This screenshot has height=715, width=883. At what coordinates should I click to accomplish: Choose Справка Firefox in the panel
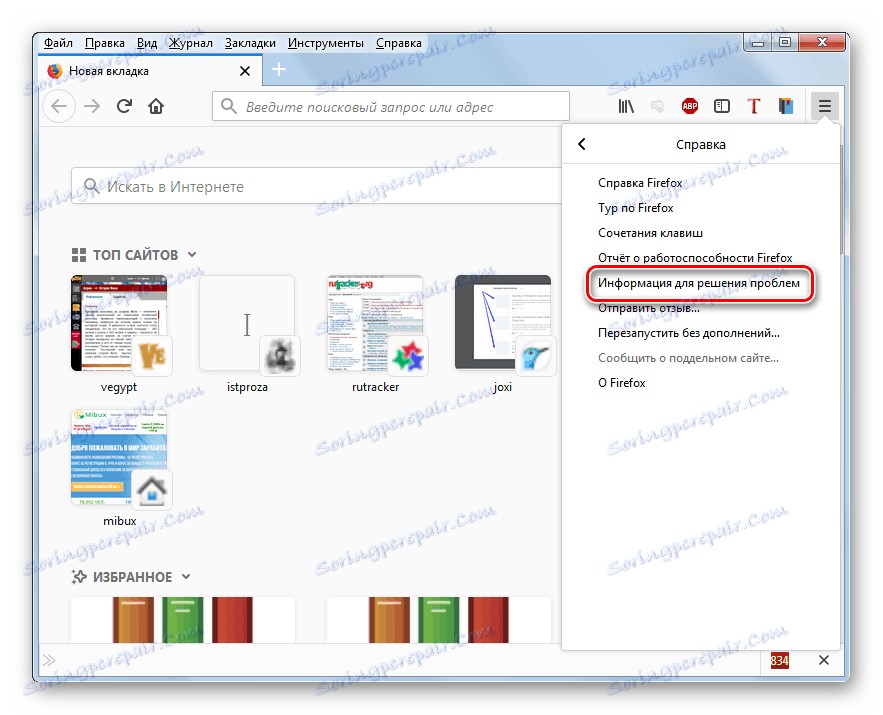click(x=640, y=183)
